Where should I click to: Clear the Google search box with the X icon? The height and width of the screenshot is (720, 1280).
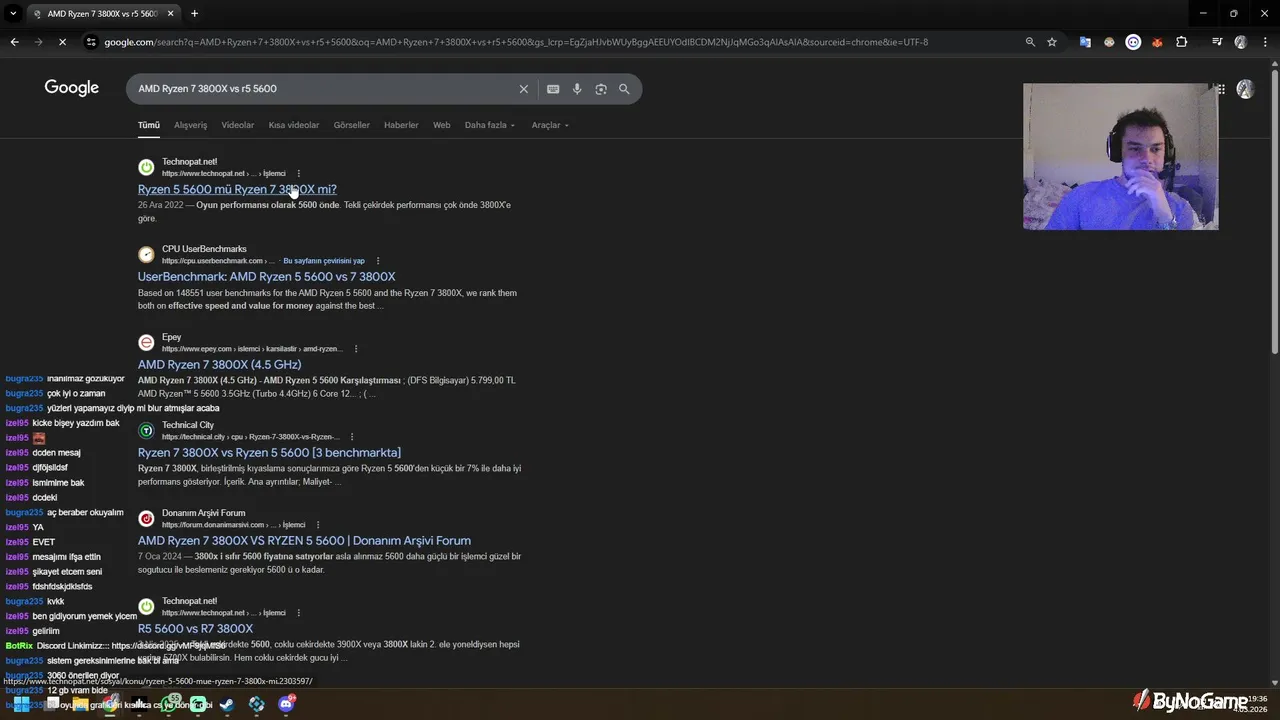point(523,89)
